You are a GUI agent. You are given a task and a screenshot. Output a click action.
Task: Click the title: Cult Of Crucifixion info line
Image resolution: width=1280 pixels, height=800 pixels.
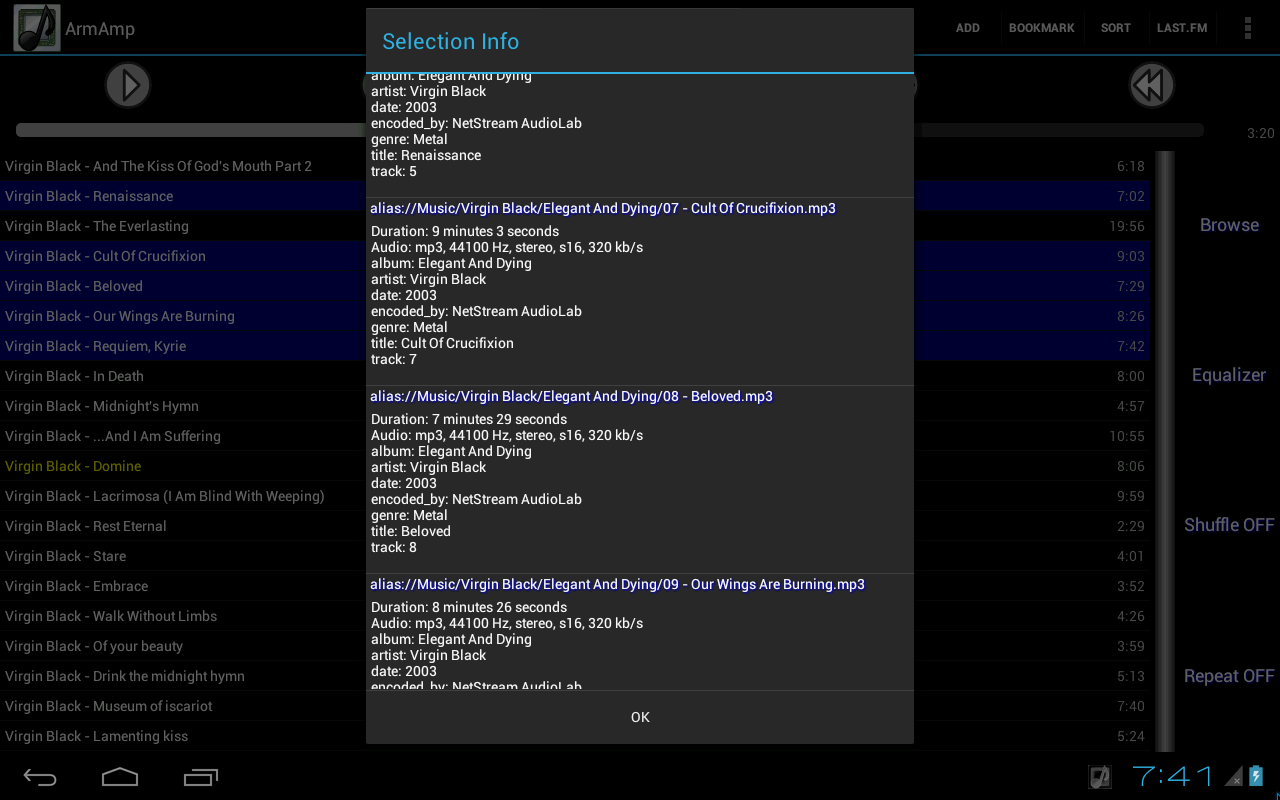point(442,343)
